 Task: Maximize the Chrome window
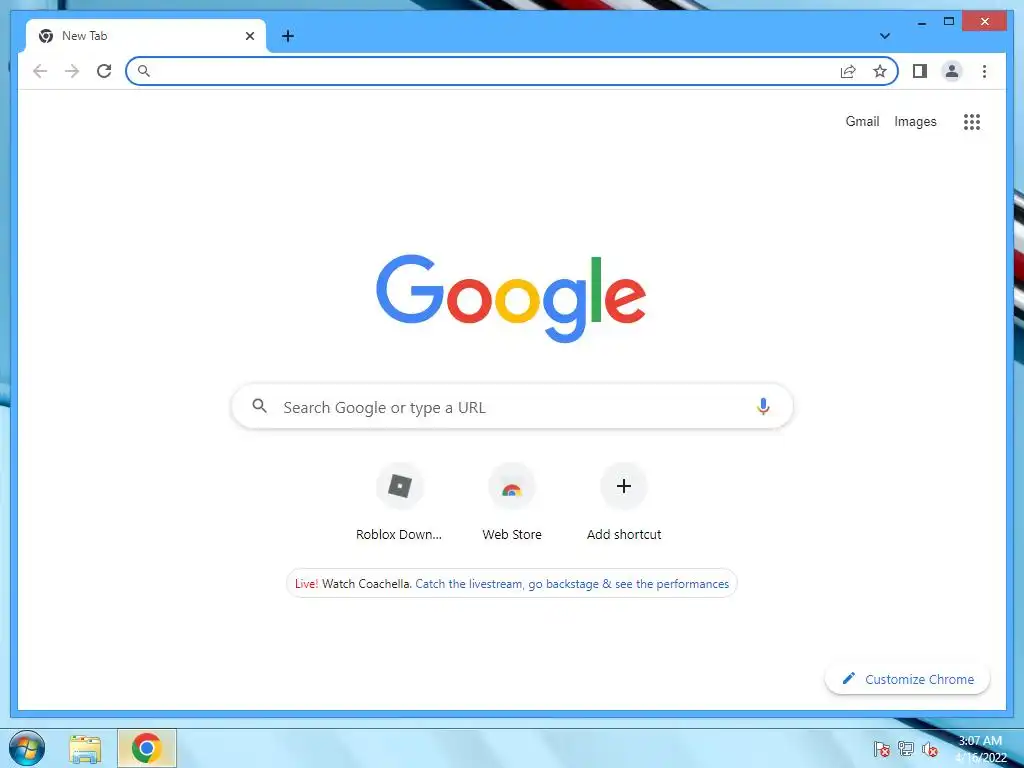[949, 22]
